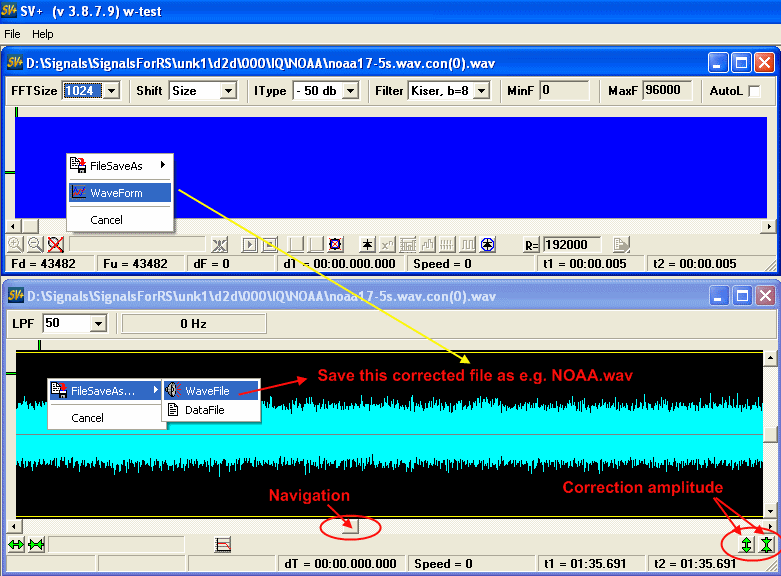781x576 pixels.
Task: Click the amplitude increase green arrows icon
Action: tap(746, 545)
